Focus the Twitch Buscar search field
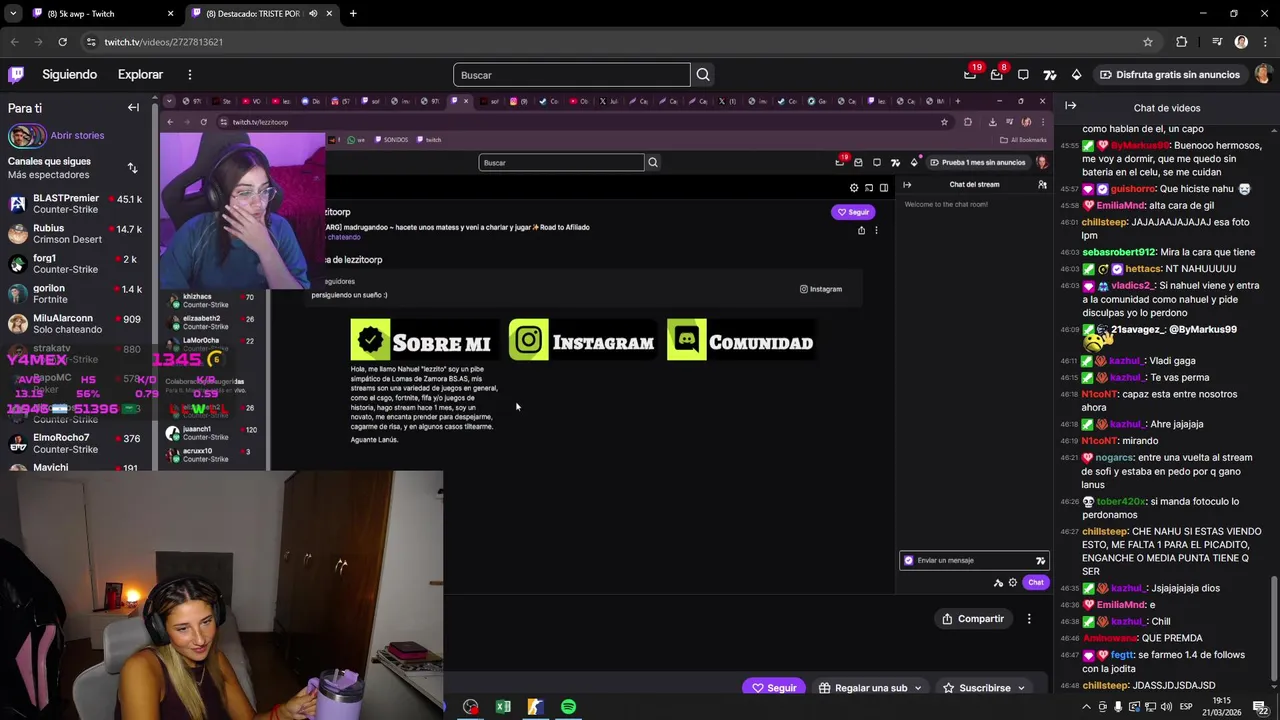This screenshot has height=720, width=1280. pyautogui.click(x=571, y=75)
